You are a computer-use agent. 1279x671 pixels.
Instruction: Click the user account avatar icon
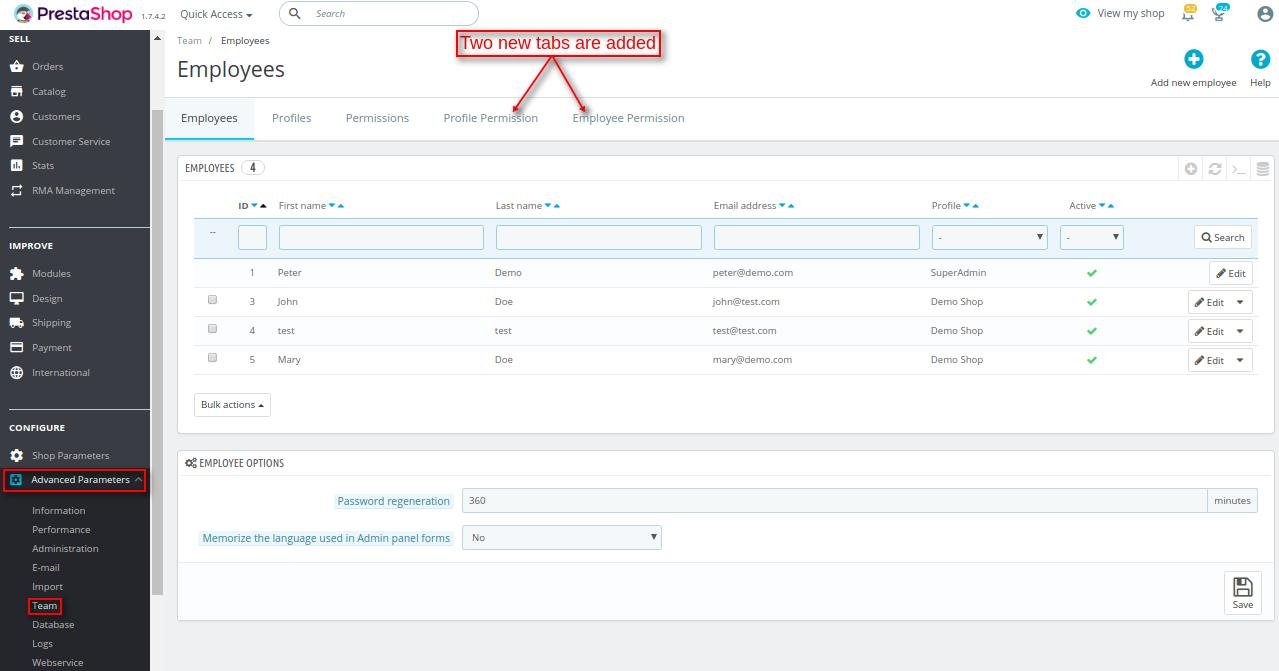click(1264, 14)
